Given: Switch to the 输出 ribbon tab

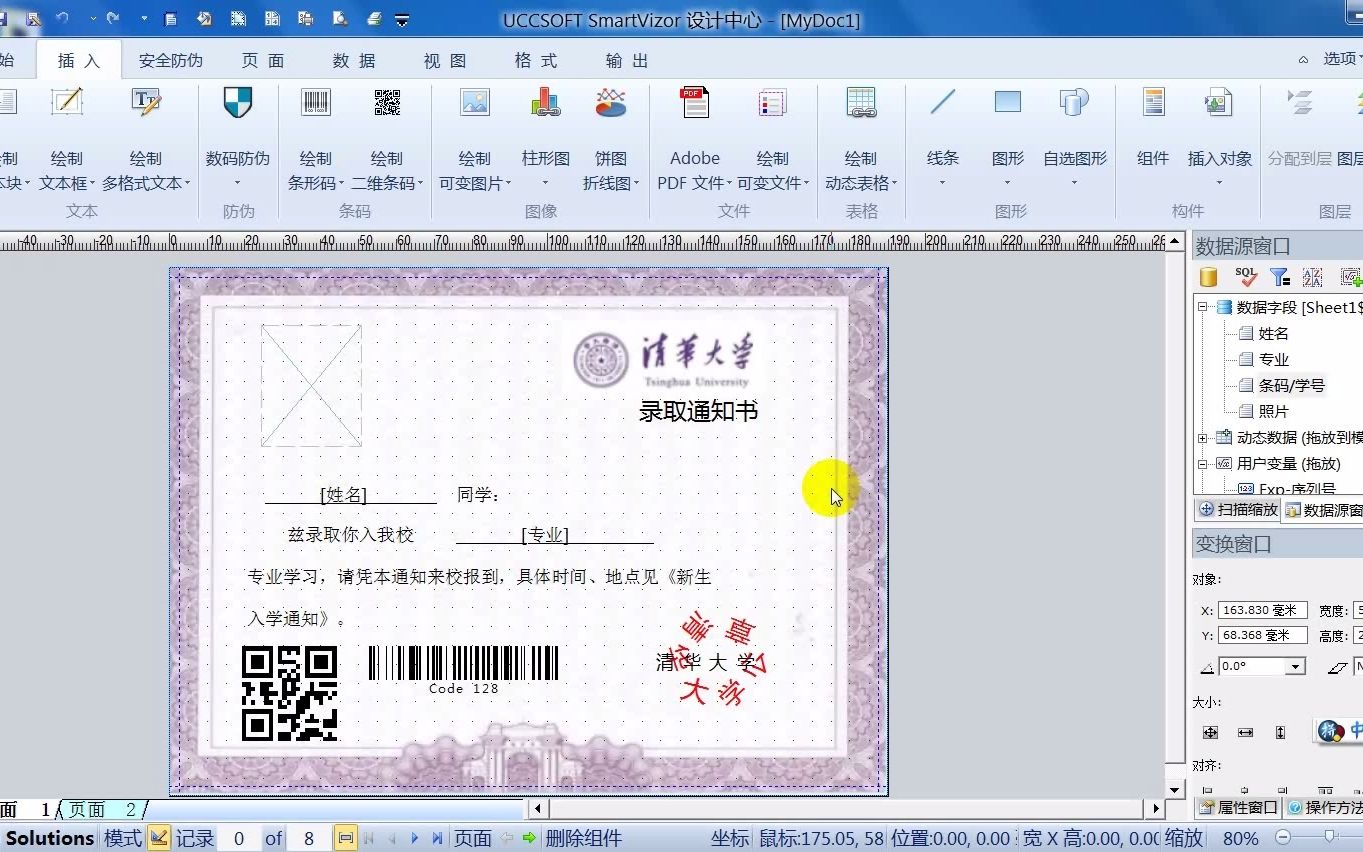Looking at the screenshot, I should coord(627,61).
